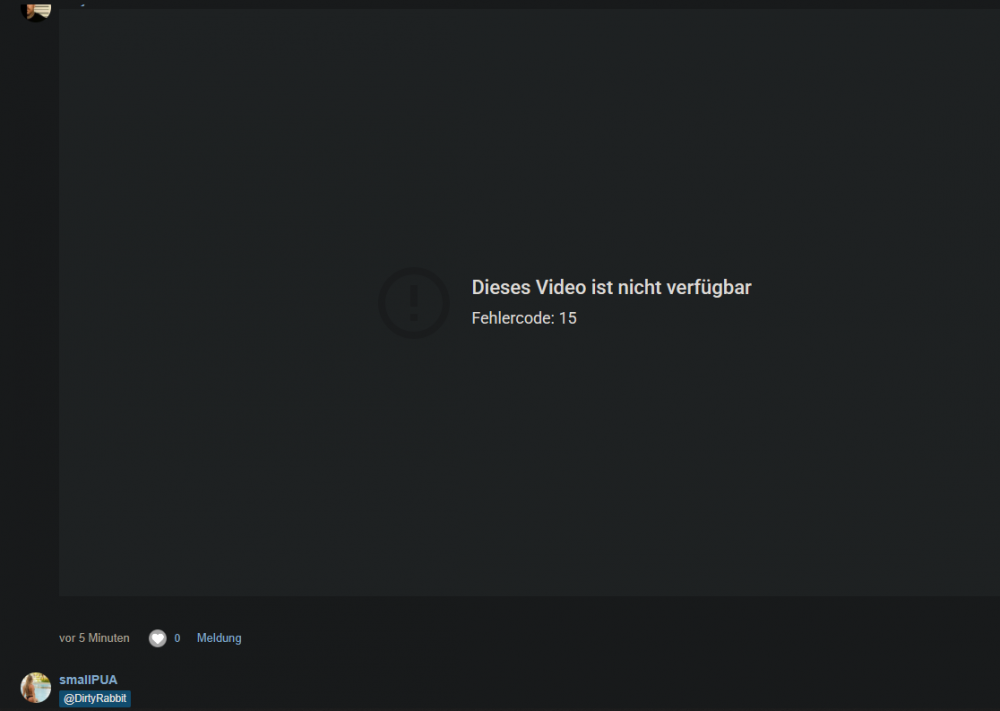Viewport: 1000px width, 711px height.
Task: Click the number 15 in the error code
Action: (568, 319)
